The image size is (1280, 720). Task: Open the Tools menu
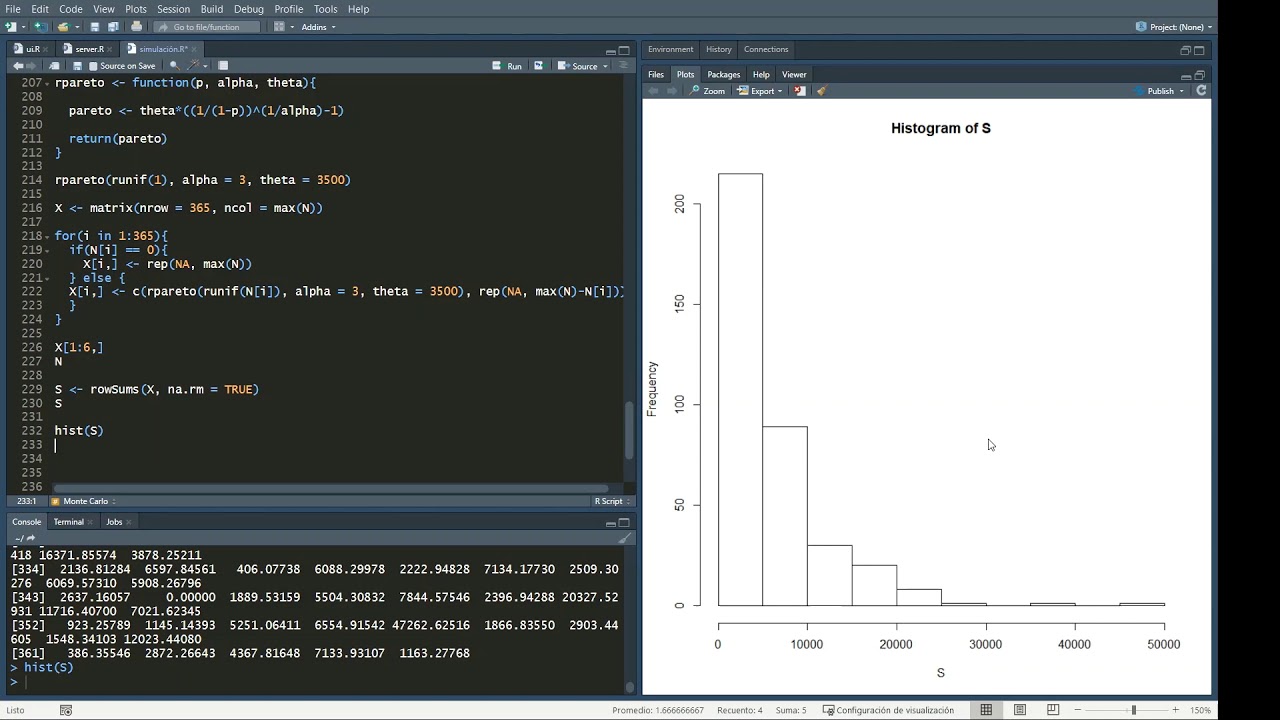click(326, 9)
